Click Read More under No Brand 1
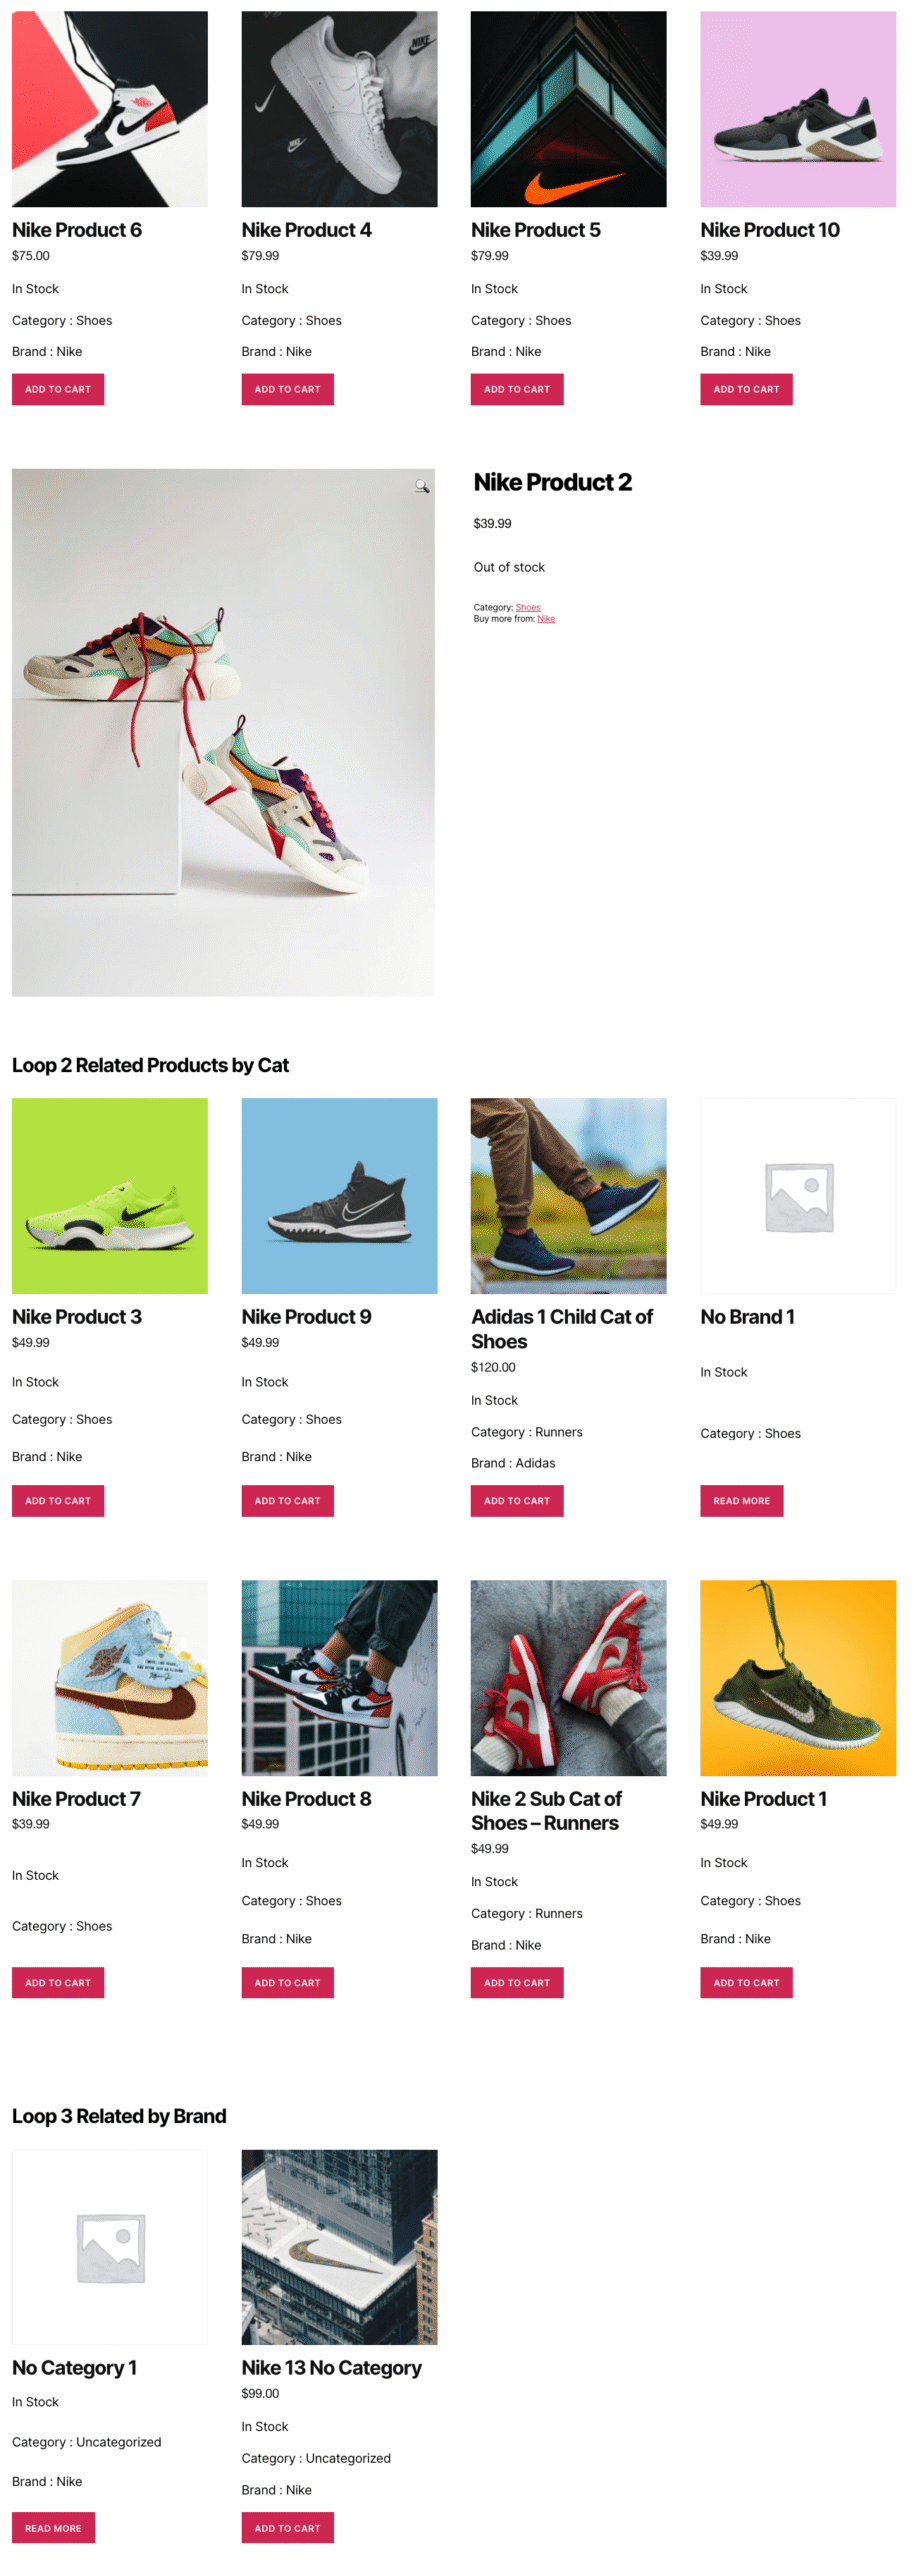Image resolution: width=914 pixels, height=2560 pixels. tap(741, 1500)
